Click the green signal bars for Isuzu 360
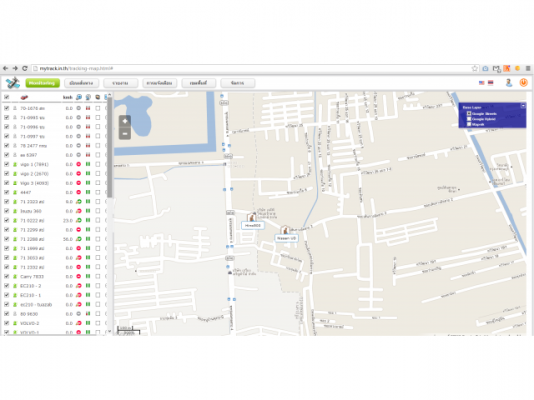Viewport: 534px width, 400px height. coord(88,211)
